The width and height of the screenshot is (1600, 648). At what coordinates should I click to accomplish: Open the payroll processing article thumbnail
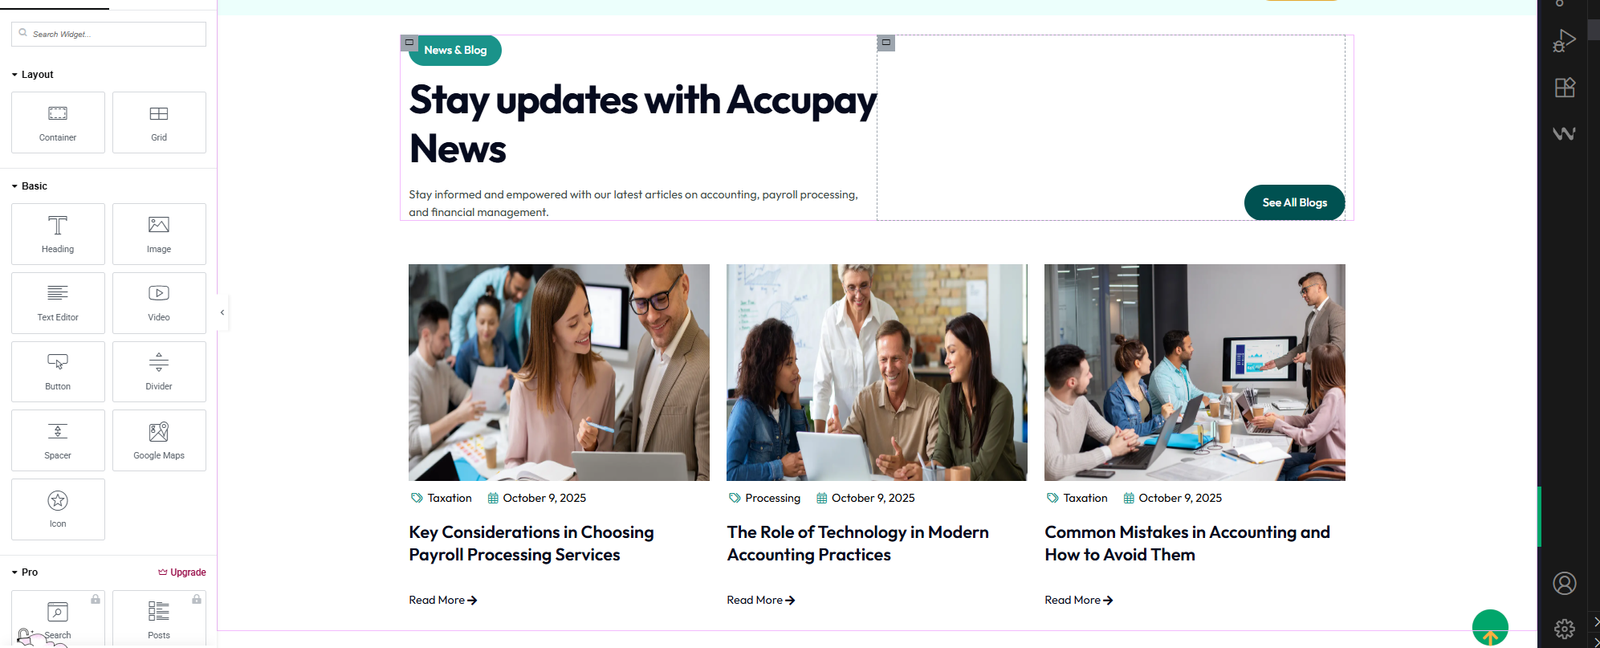(559, 372)
